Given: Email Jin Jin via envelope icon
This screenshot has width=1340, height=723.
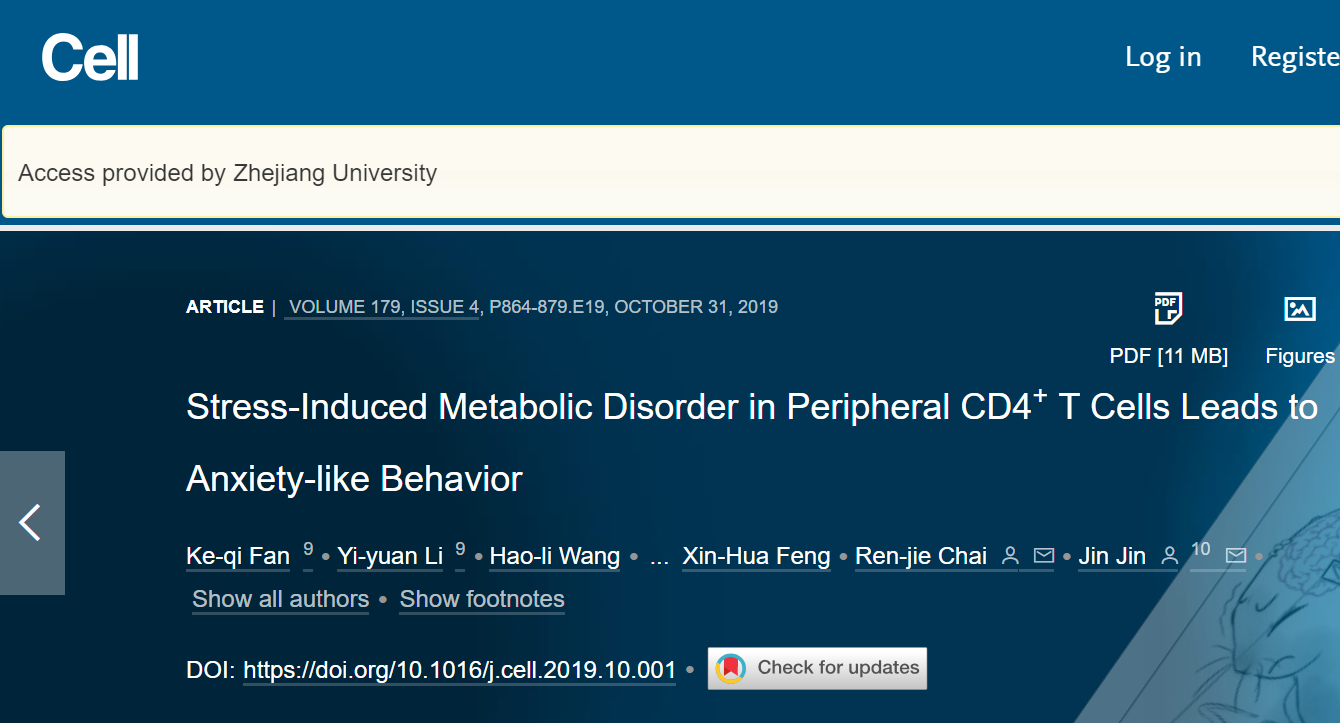Looking at the screenshot, I should coord(1236,556).
